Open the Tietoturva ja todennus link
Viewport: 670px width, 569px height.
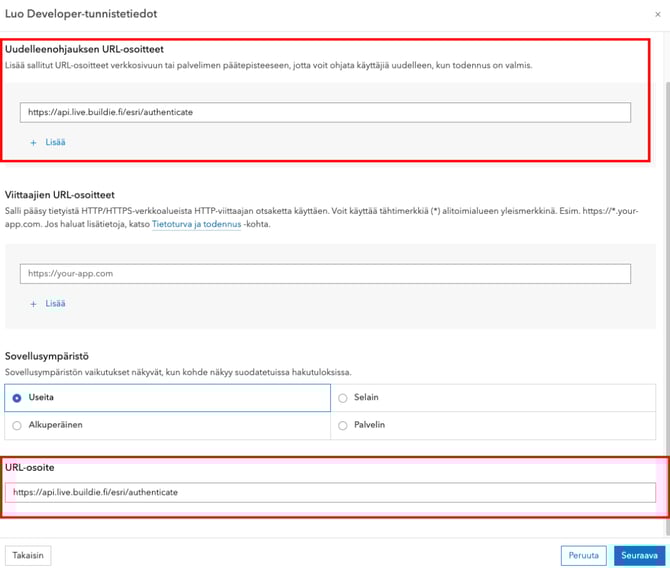(x=196, y=226)
